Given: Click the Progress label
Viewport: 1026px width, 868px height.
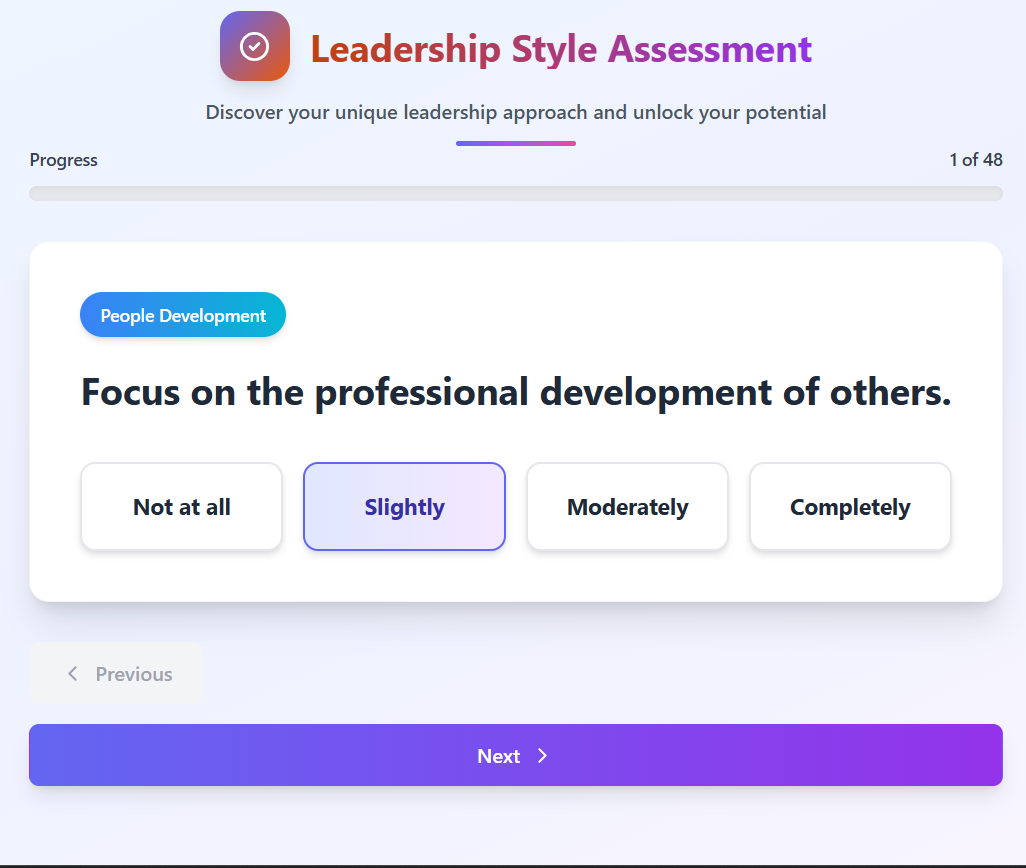Looking at the screenshot, I should coord(64,160).
